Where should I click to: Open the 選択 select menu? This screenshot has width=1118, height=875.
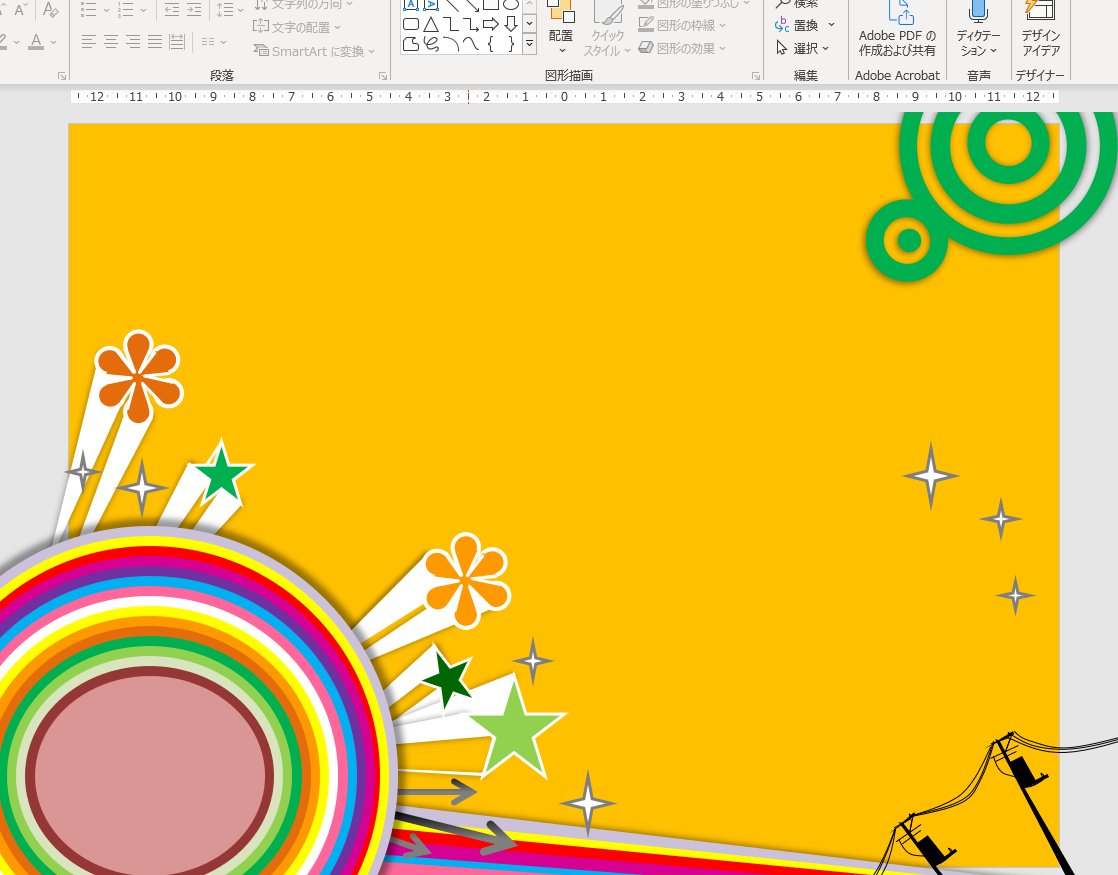click(803, 48)
